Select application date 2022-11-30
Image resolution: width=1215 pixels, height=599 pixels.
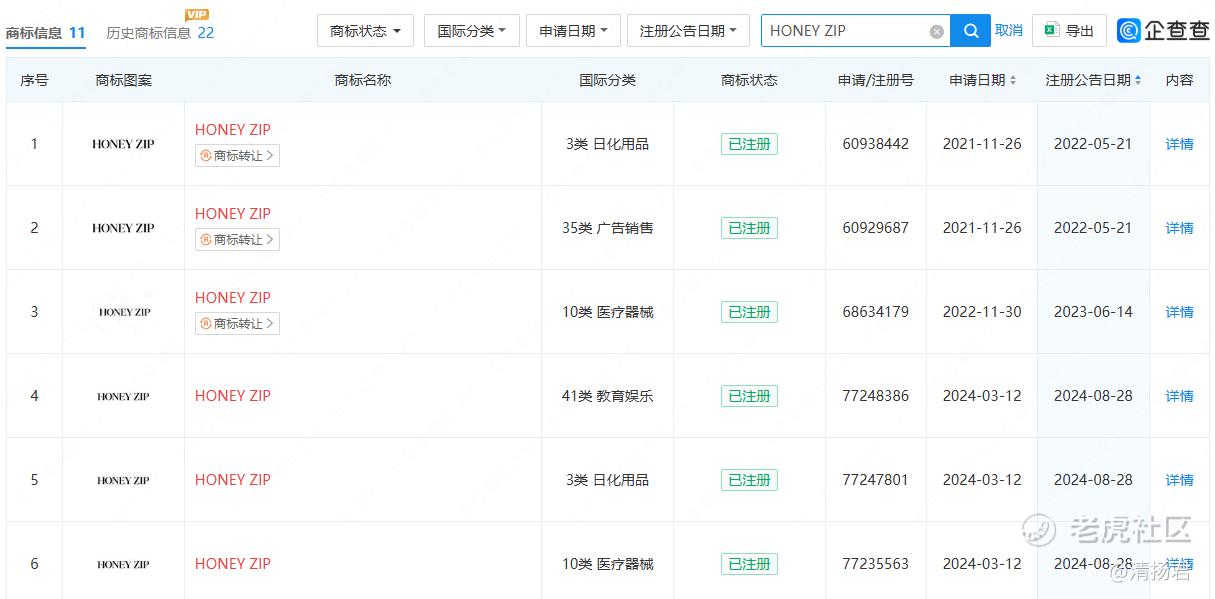(982, 312)
